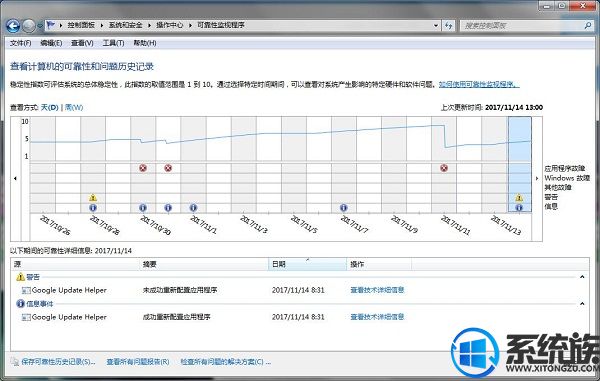Viewport: 600px width, 381px height.
Task: Click the save icon beside 保存可靠性历史记录
Action: 15,361
